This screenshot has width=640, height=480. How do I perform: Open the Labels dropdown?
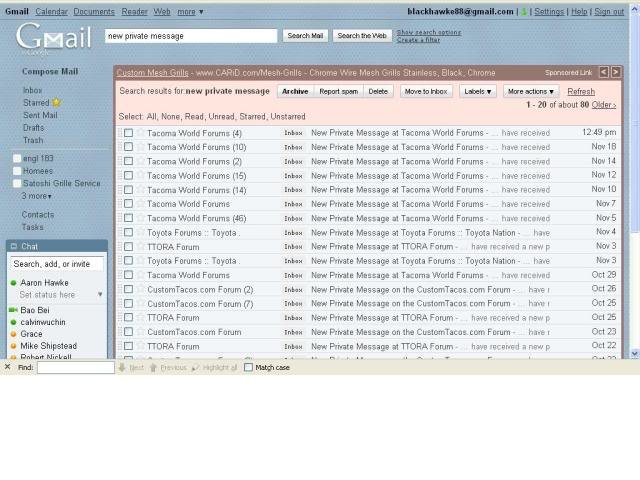tap(478, 91)
